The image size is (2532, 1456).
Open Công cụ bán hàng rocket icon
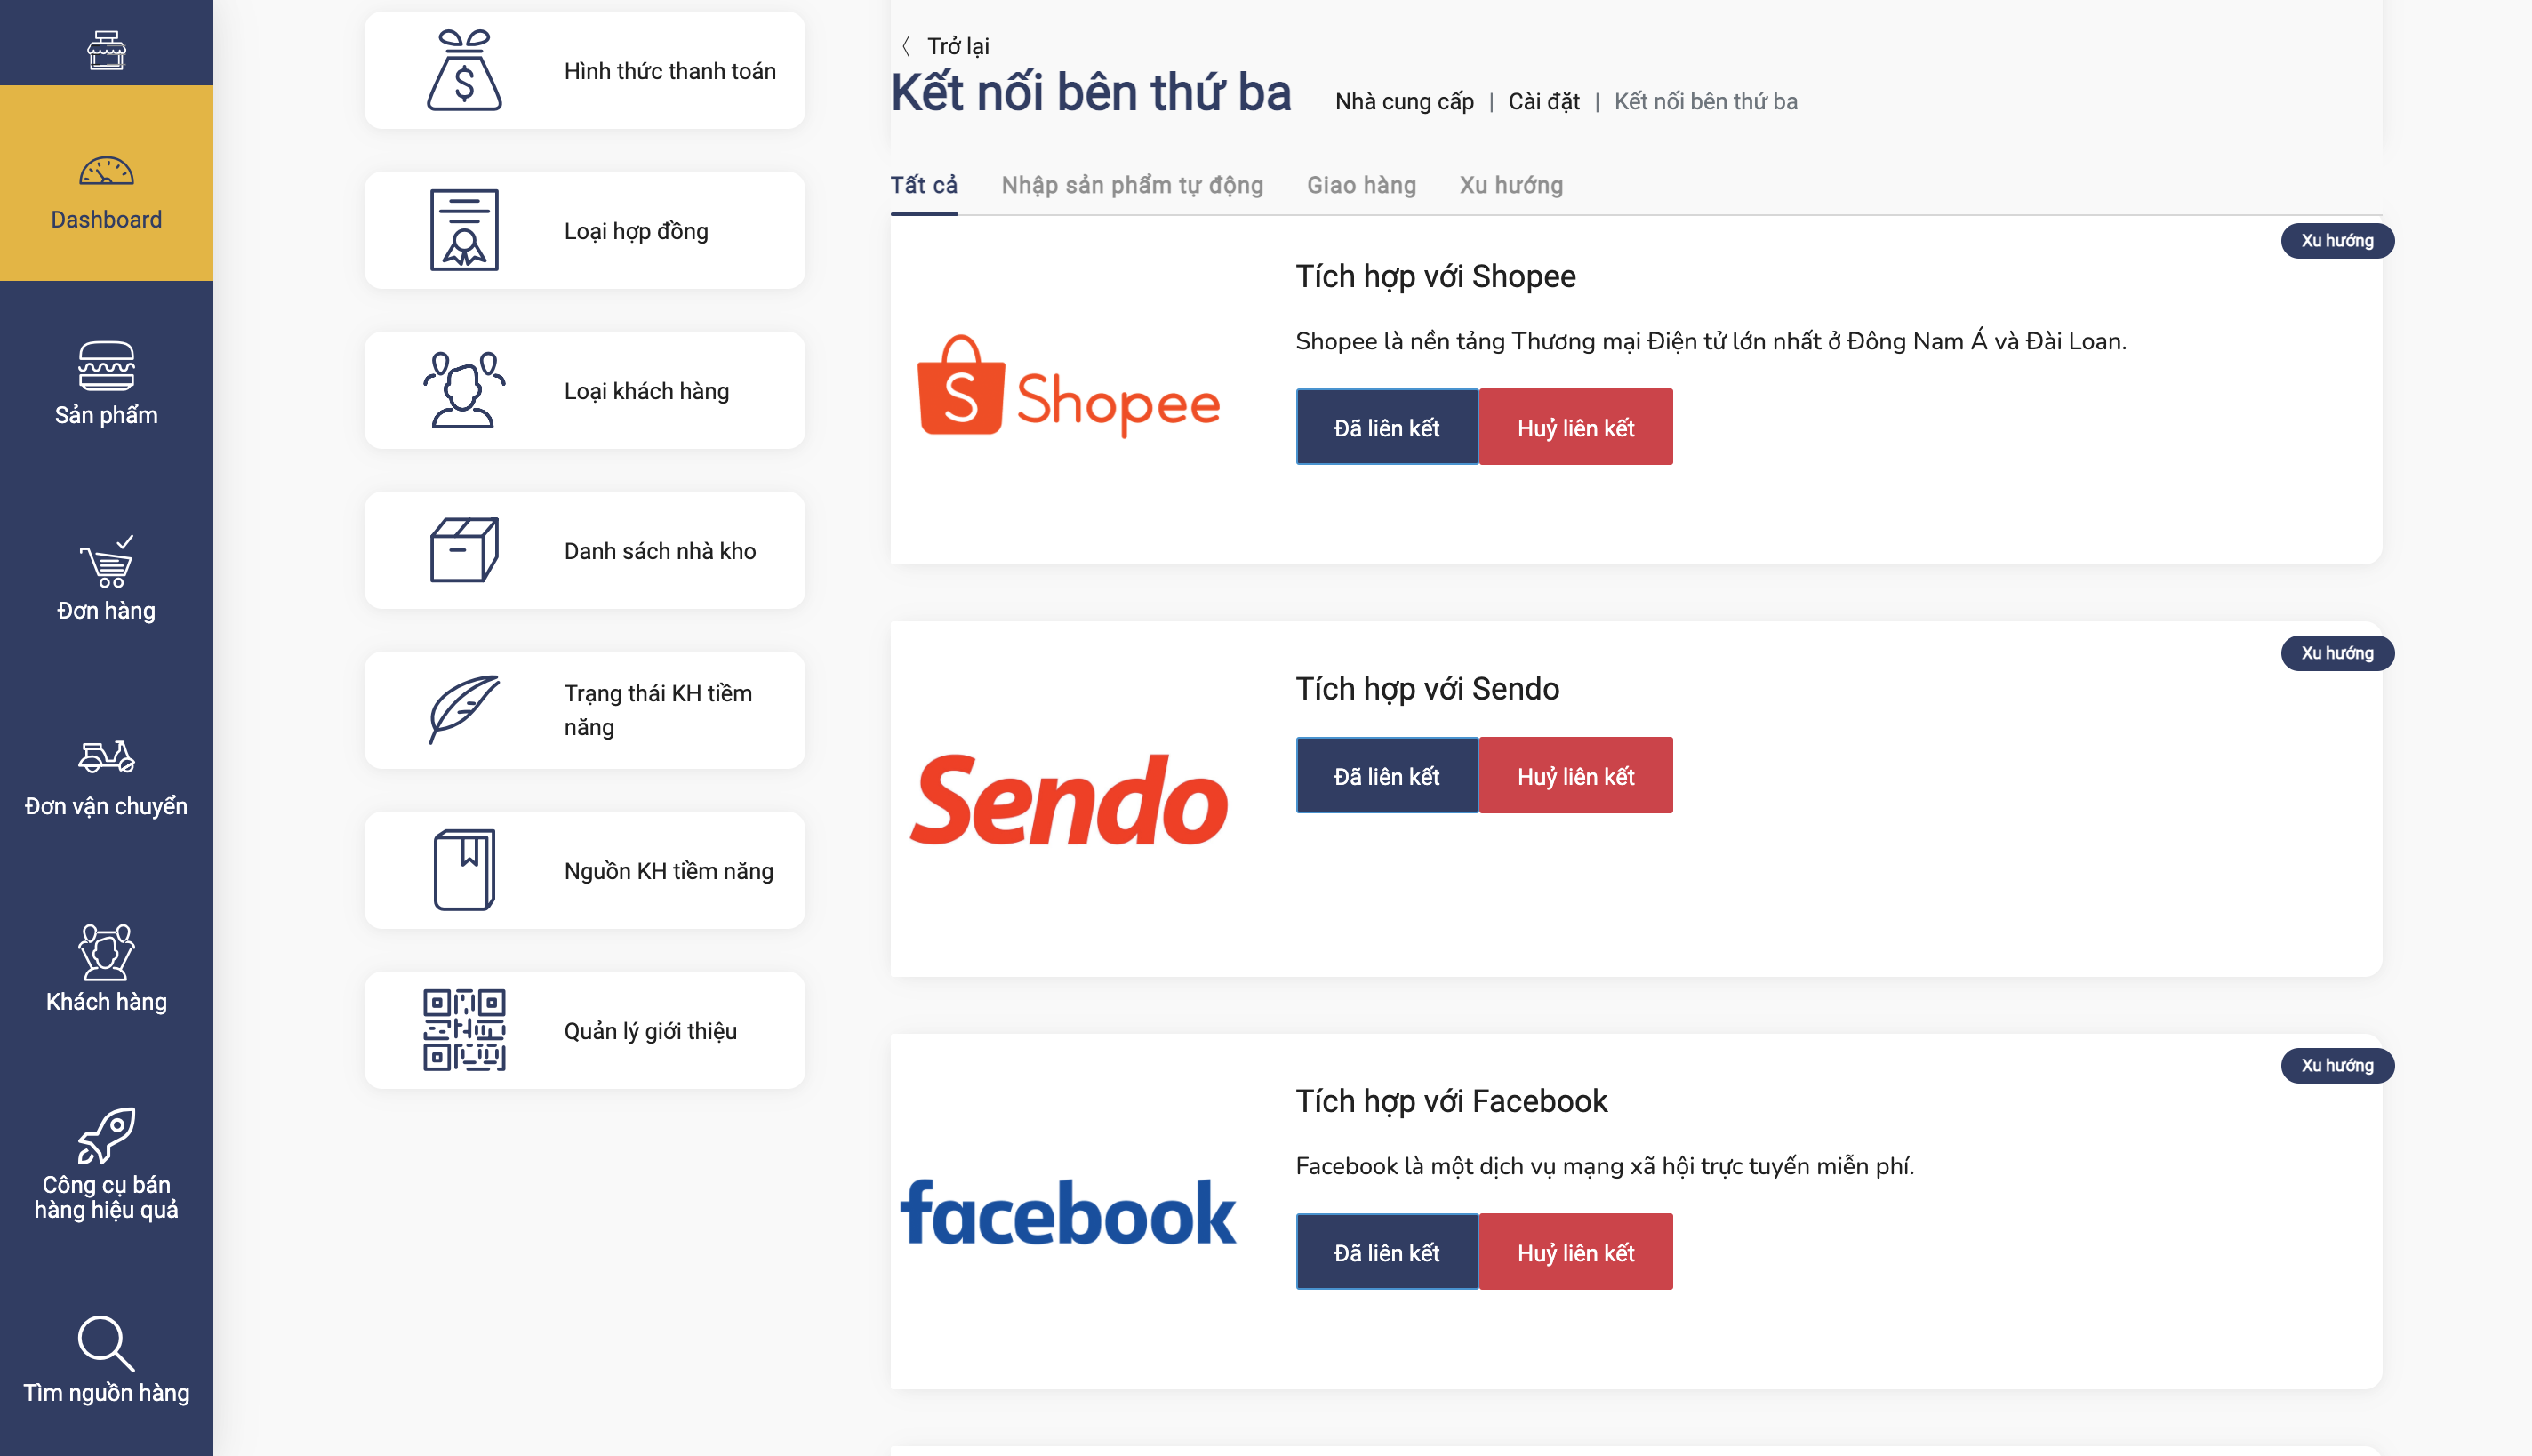click(106, 1135)
